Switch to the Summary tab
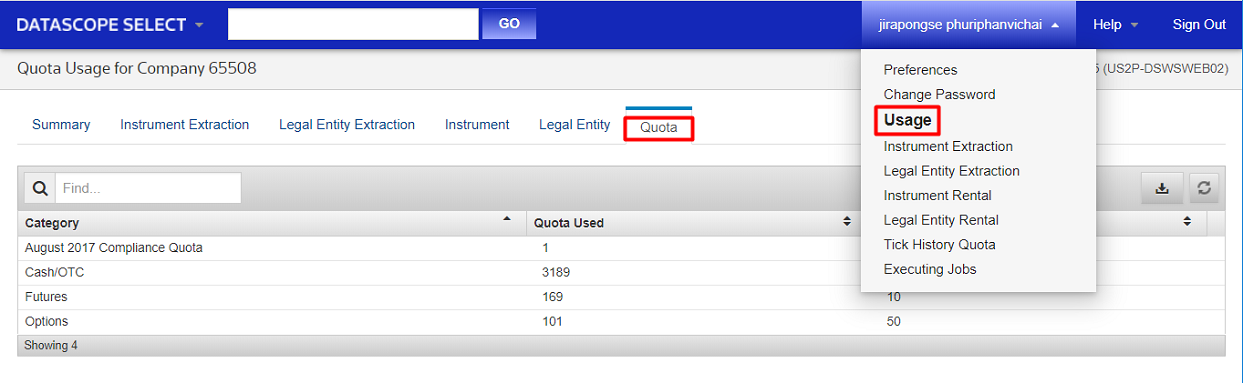1243x383 pixels. pos(61,125)
